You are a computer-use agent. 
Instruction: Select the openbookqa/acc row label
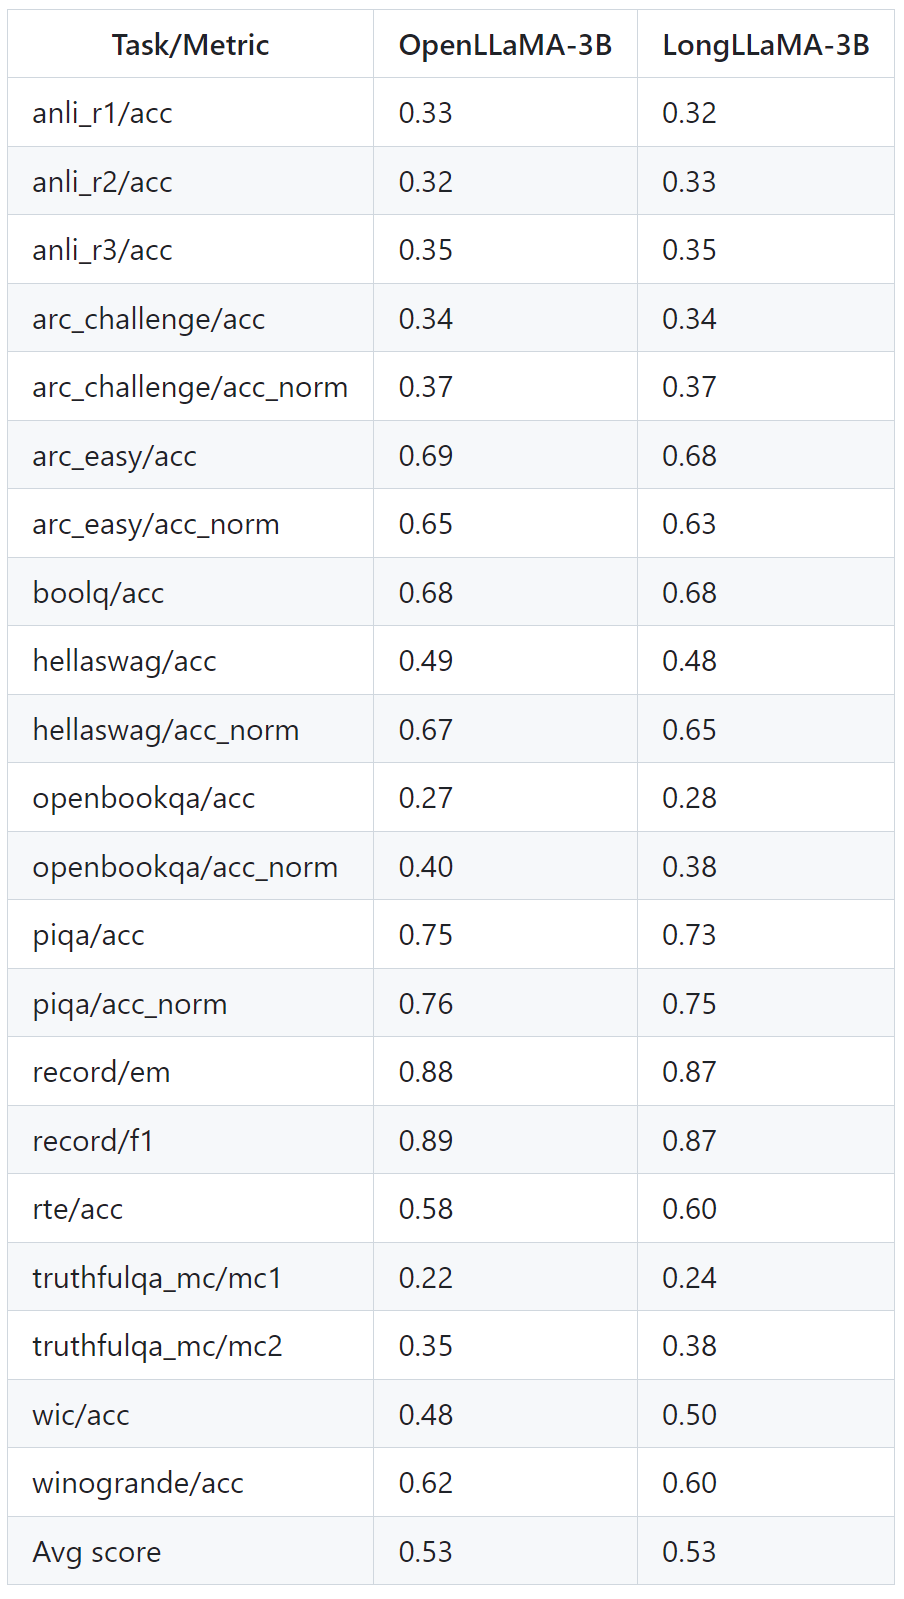(143, 798)
